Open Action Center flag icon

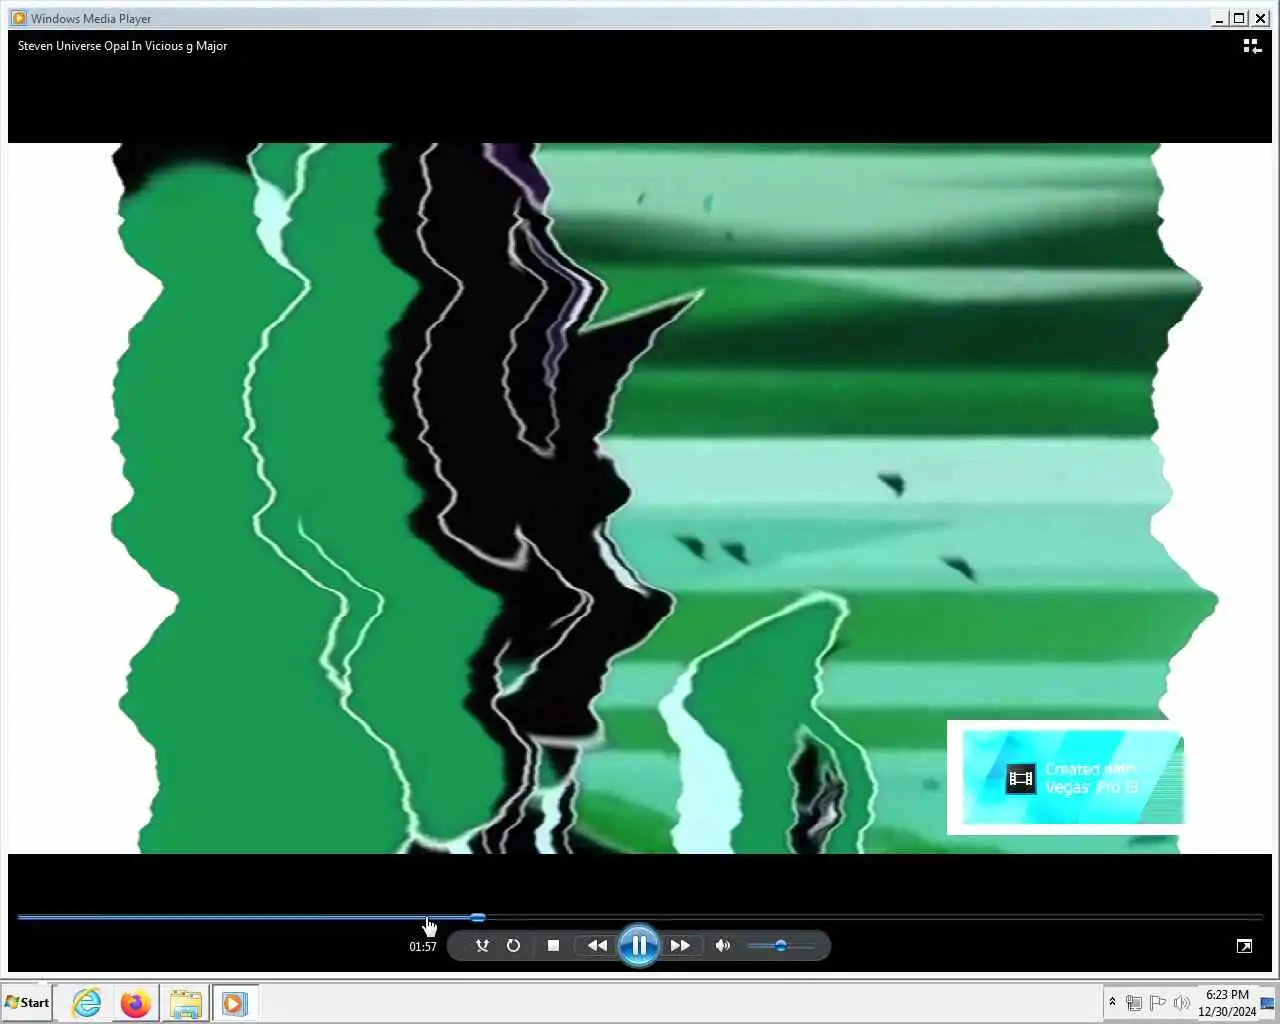point(1158,1002)
